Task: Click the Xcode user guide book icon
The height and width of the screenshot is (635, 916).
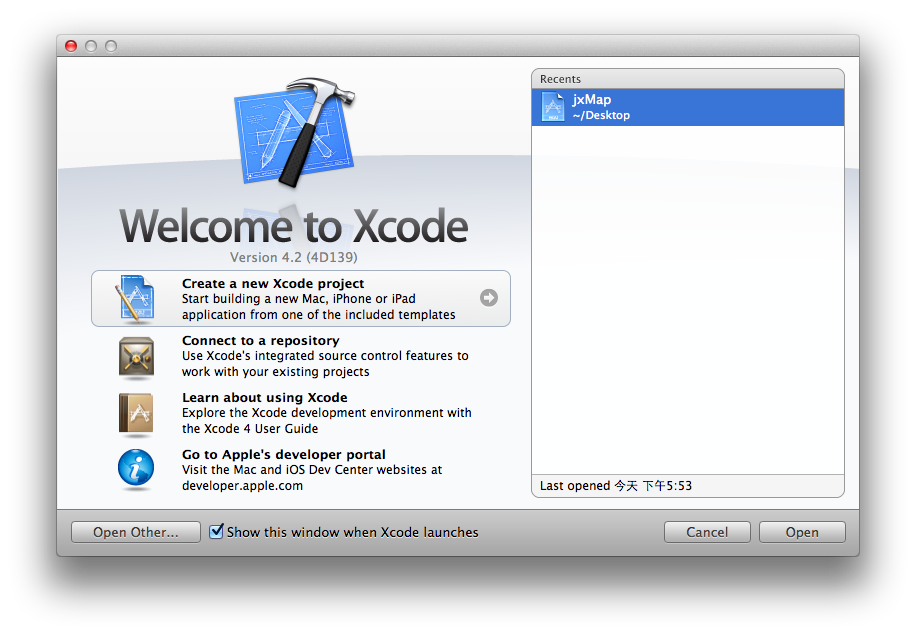Action: pyautogui.click(x=136, y=414)
